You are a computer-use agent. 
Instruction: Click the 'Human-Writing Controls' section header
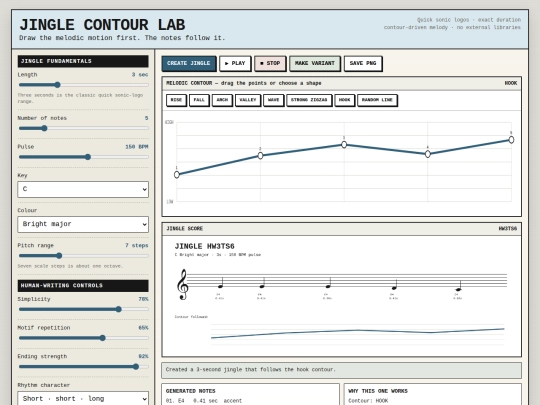pos(83,285)
